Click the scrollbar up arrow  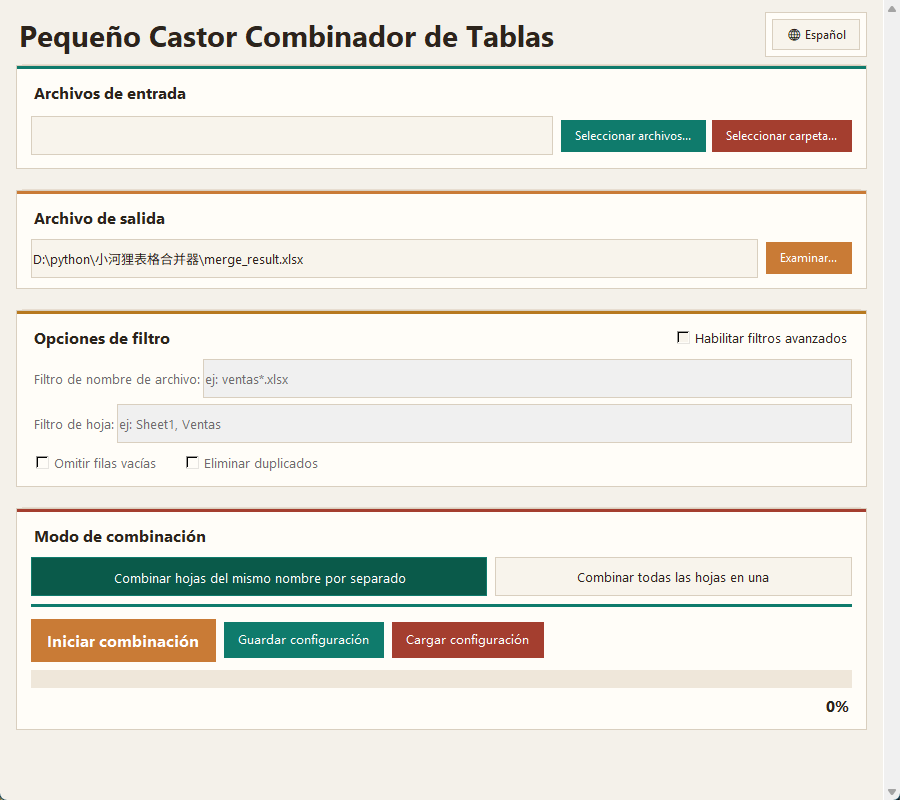coord(891,8)
